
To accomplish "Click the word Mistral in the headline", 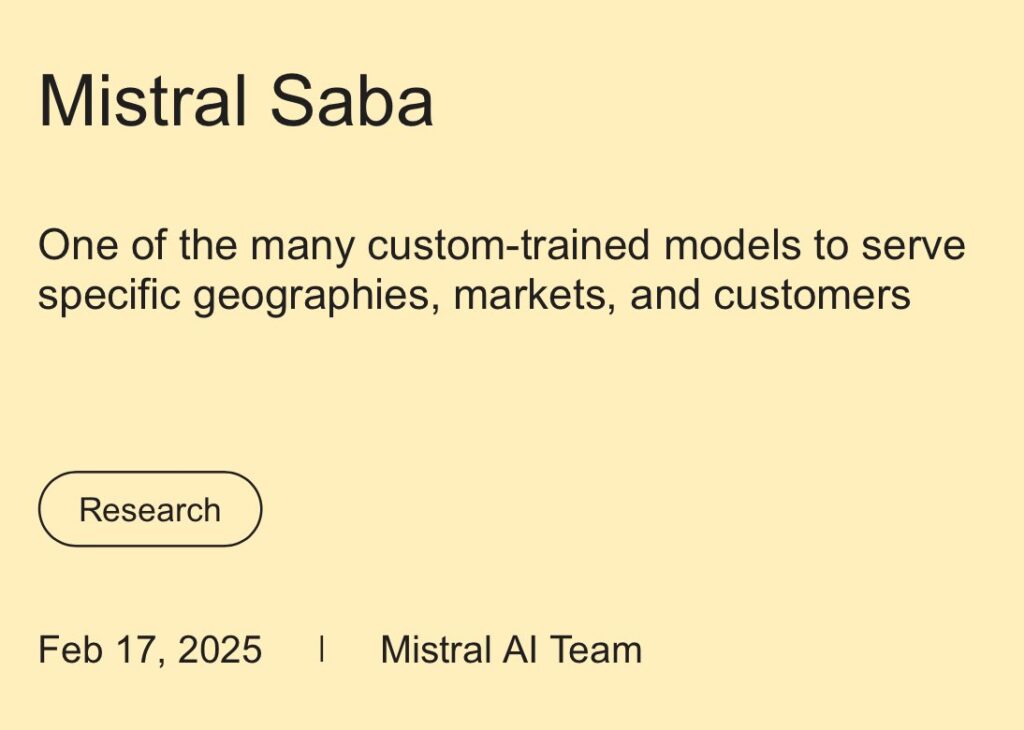I will pyautogui.click(x=143, y=101).
